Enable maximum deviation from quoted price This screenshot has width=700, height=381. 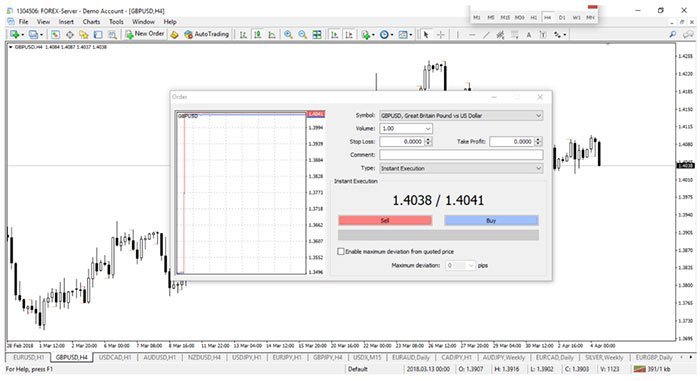[341, 251]
